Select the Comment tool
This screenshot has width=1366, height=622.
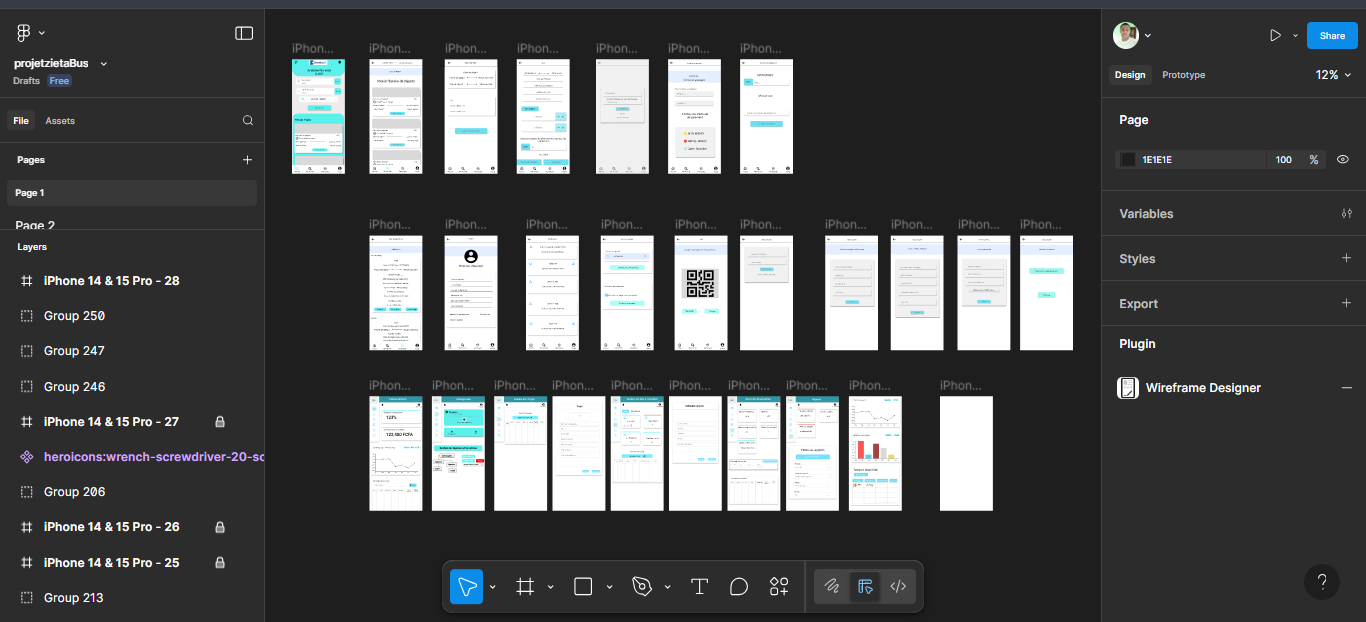739,586
